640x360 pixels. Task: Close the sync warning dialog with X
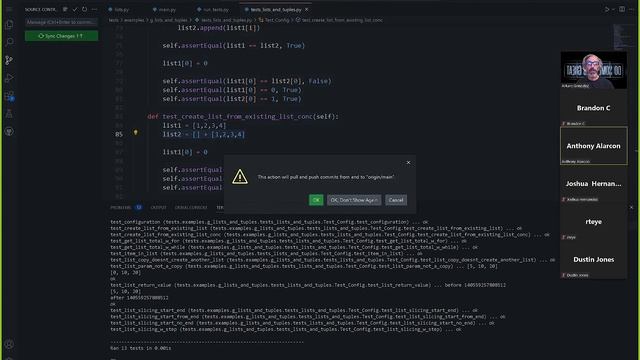[x=408, y=162]
